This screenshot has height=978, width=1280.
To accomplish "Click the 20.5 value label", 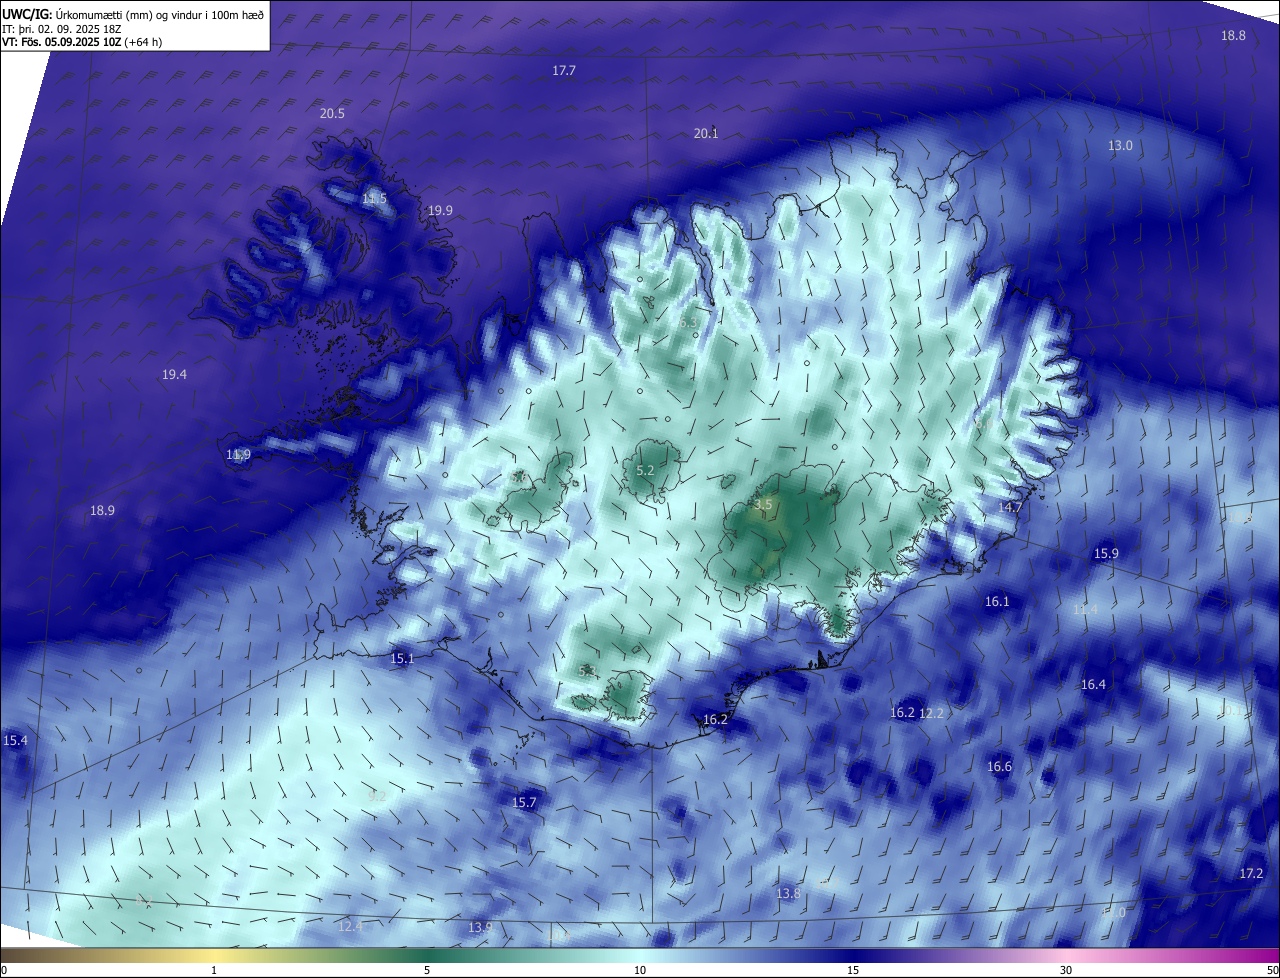I will tap(332, 114).
